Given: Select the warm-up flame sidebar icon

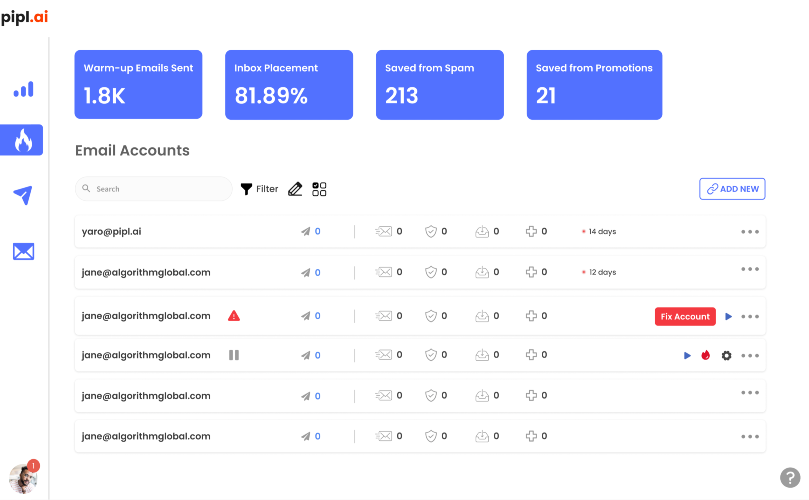Looking at the screenshot, I should click(x=22, y=140).
